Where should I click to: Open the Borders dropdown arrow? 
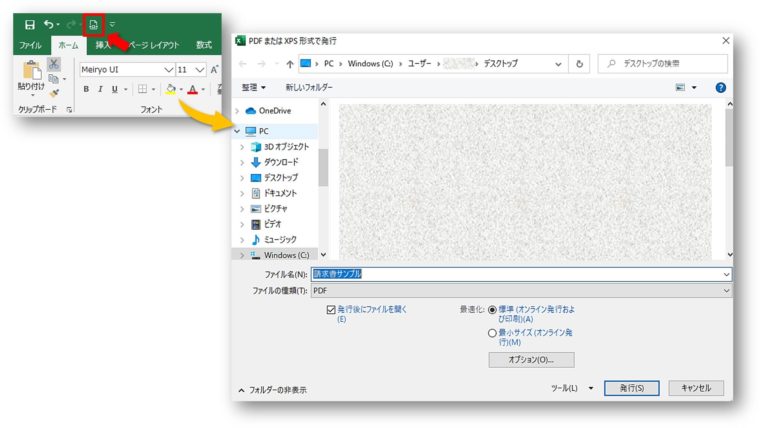pos(153,89)
